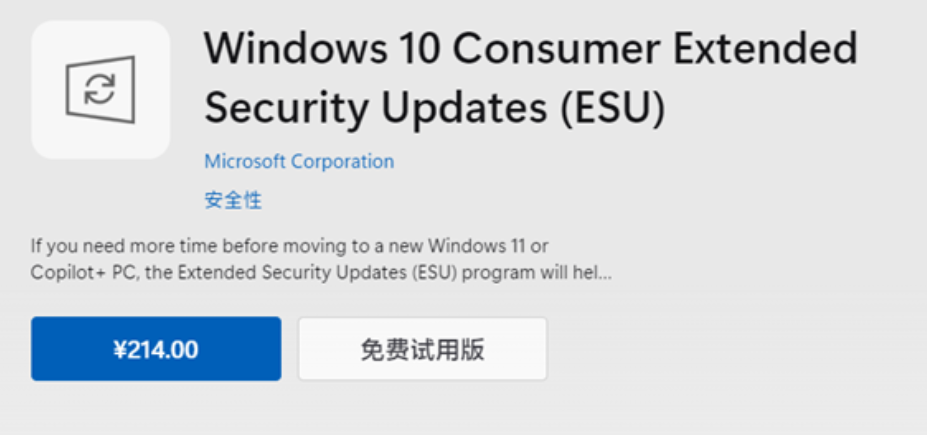Start the free trial version of ESU
Screen dimensions: 927x435
click(x=422, y=349)
